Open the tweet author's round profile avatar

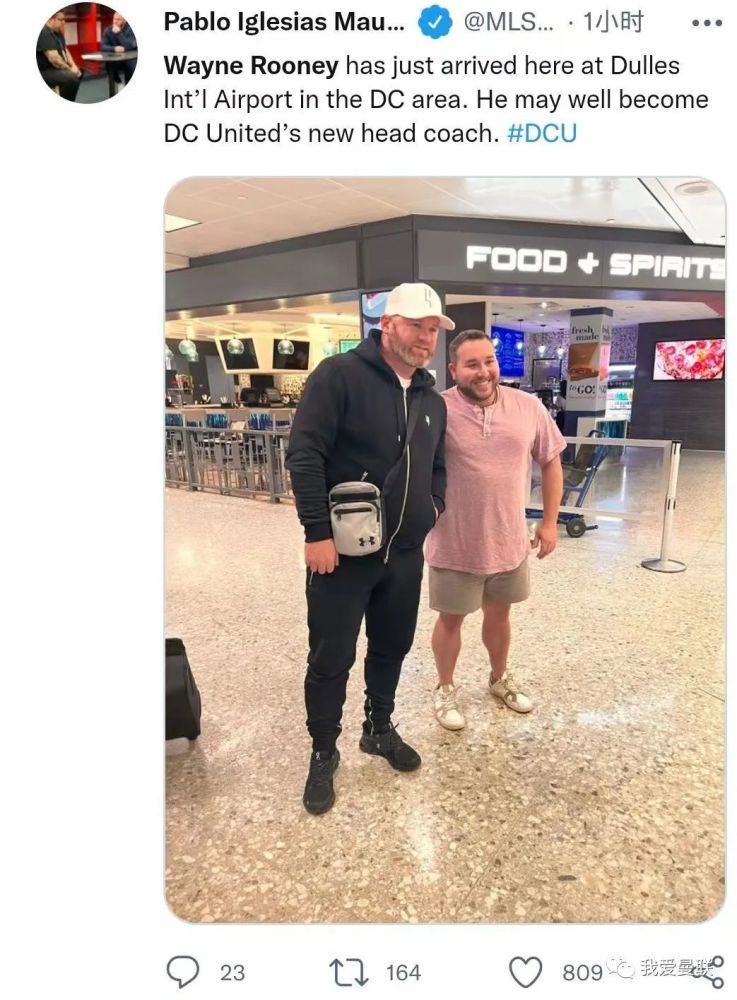tap(87, 54)
